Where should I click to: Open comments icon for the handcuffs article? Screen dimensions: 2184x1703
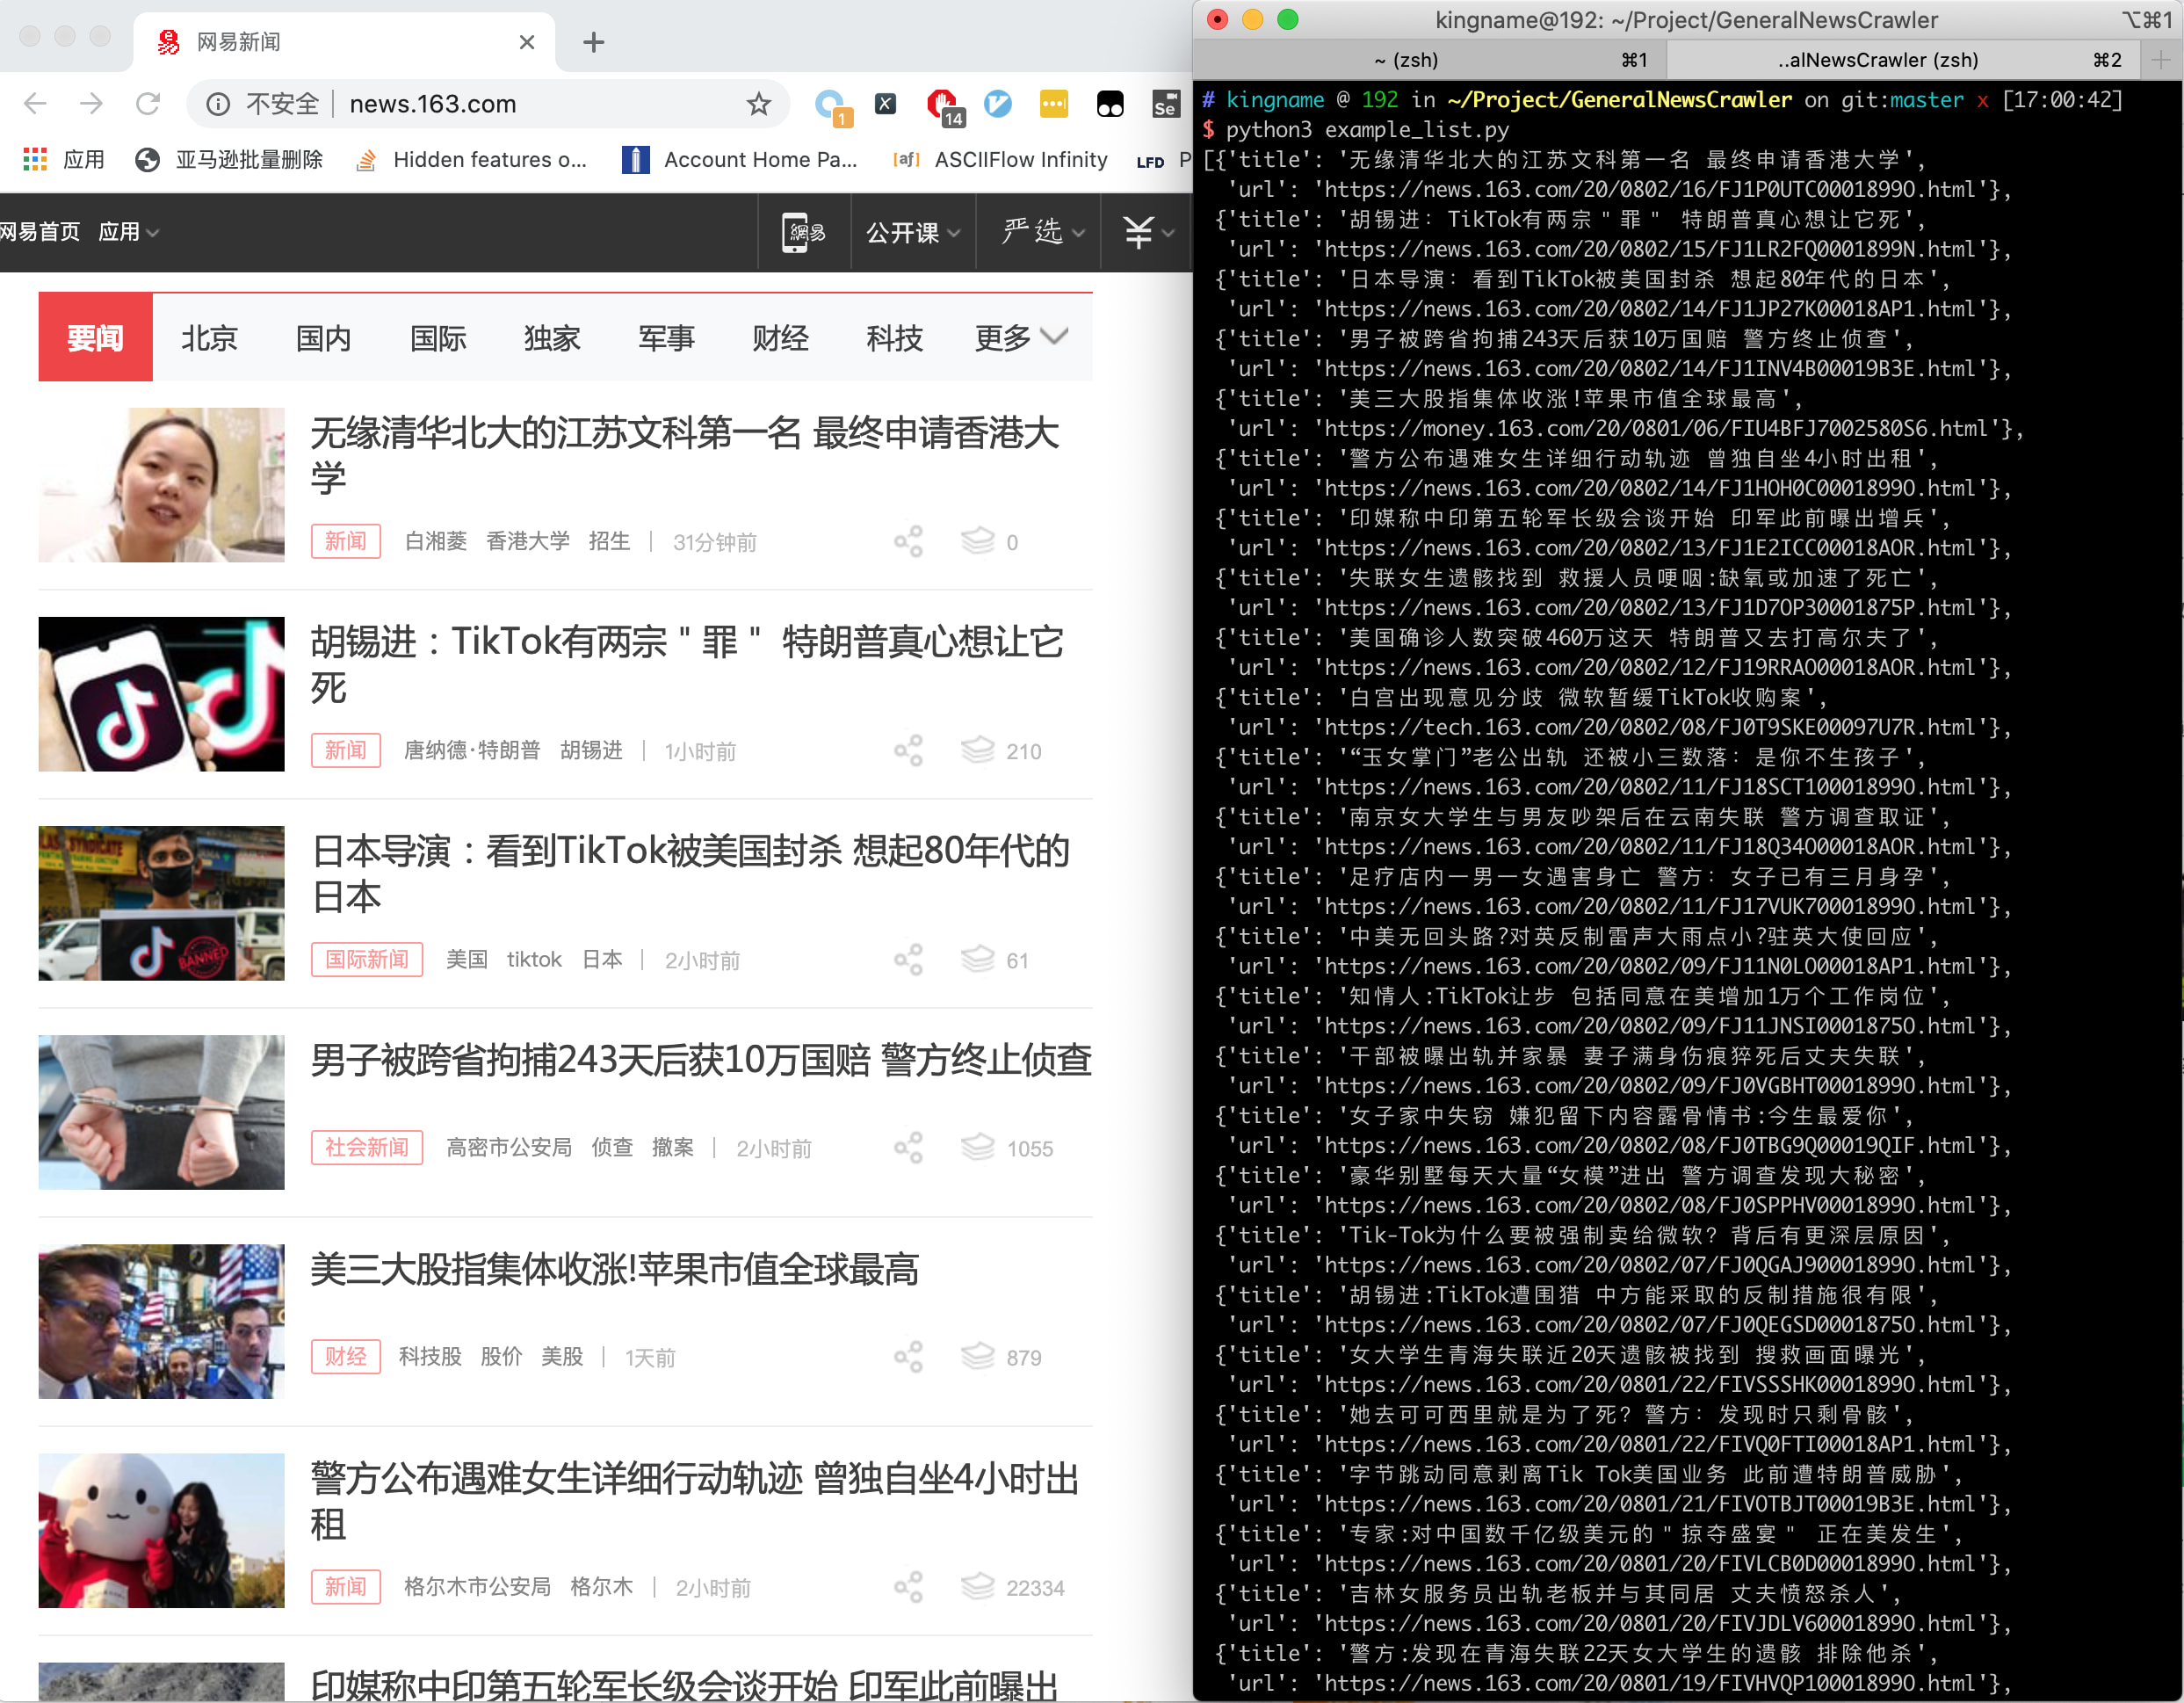978,1148
